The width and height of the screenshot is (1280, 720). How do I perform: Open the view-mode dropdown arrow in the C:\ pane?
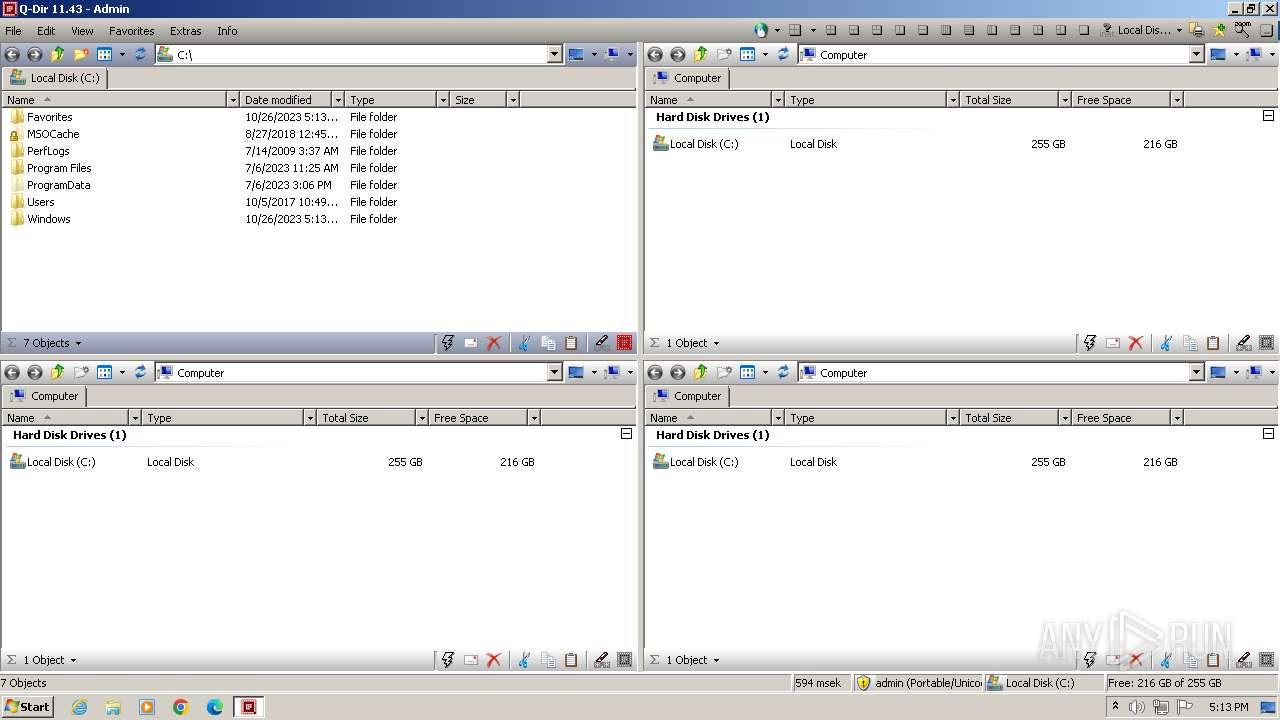[x=122, y=55]
